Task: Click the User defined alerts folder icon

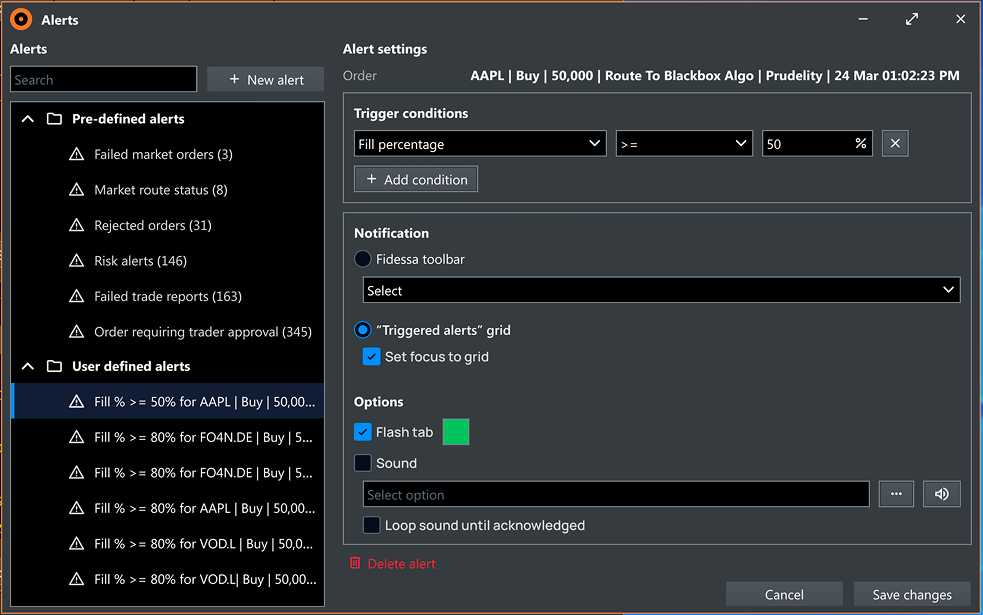Action: tap(55, 366)
